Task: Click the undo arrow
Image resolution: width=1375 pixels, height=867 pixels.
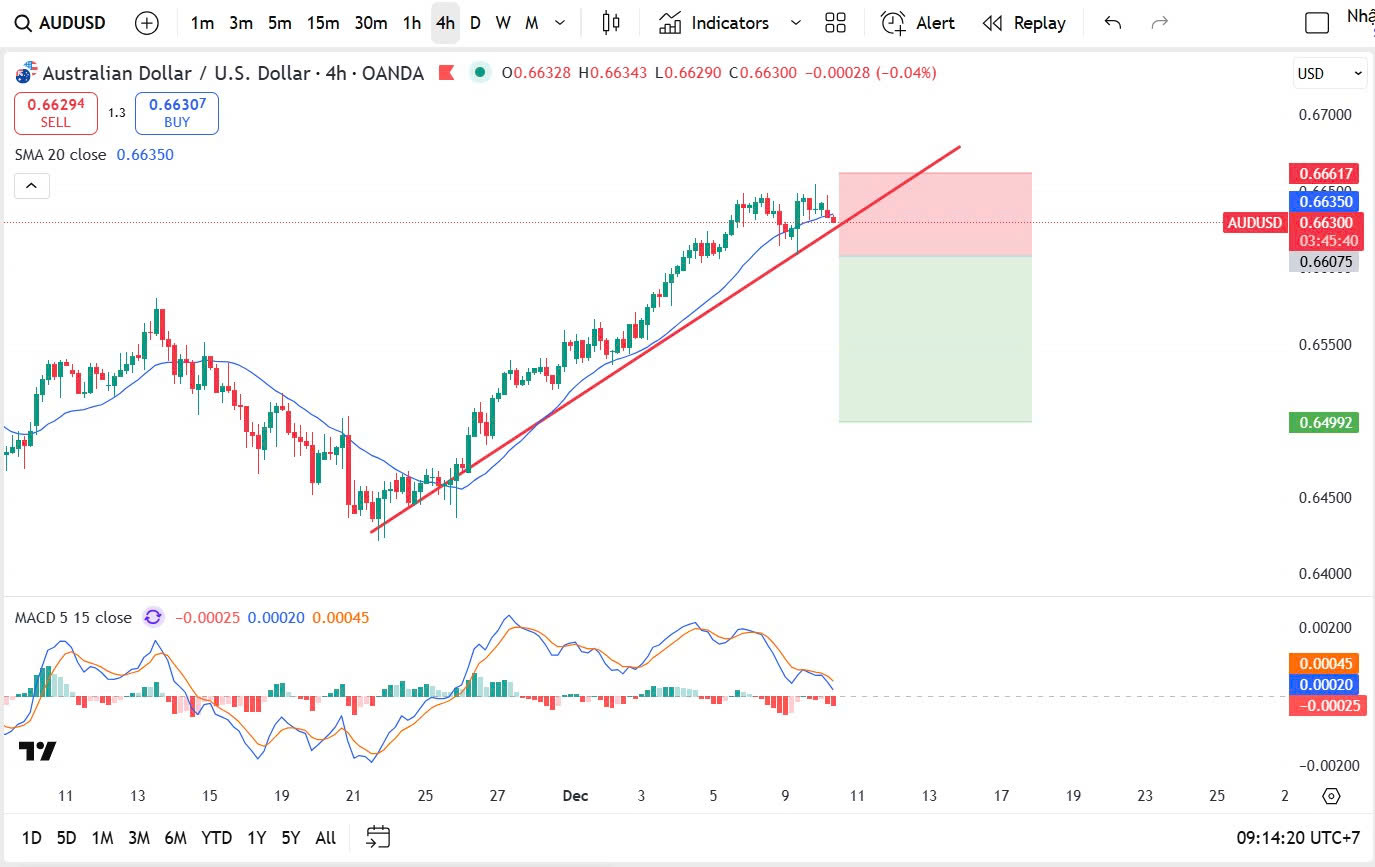Action: [x=1113, y=23]
